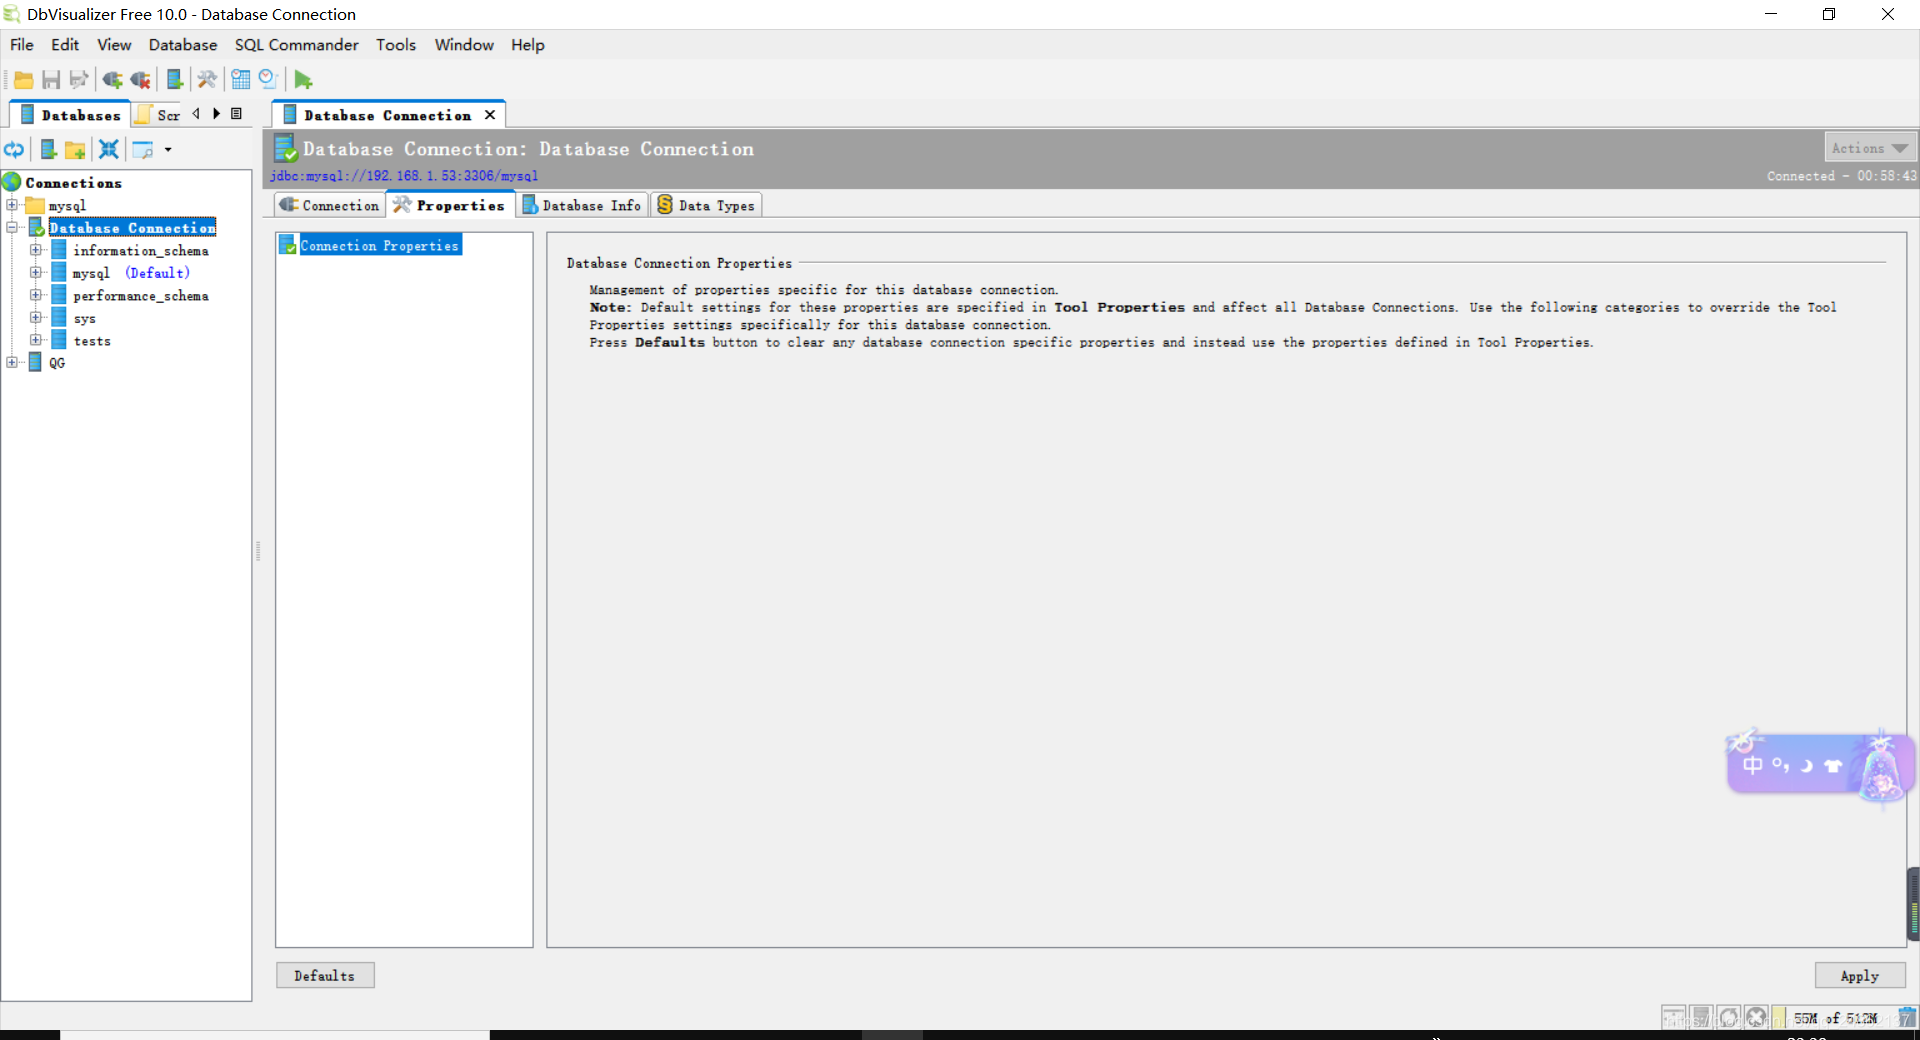Click the Connected 00:58:43 status text
This screenshot has width=1920, height=1040.
1842,176
